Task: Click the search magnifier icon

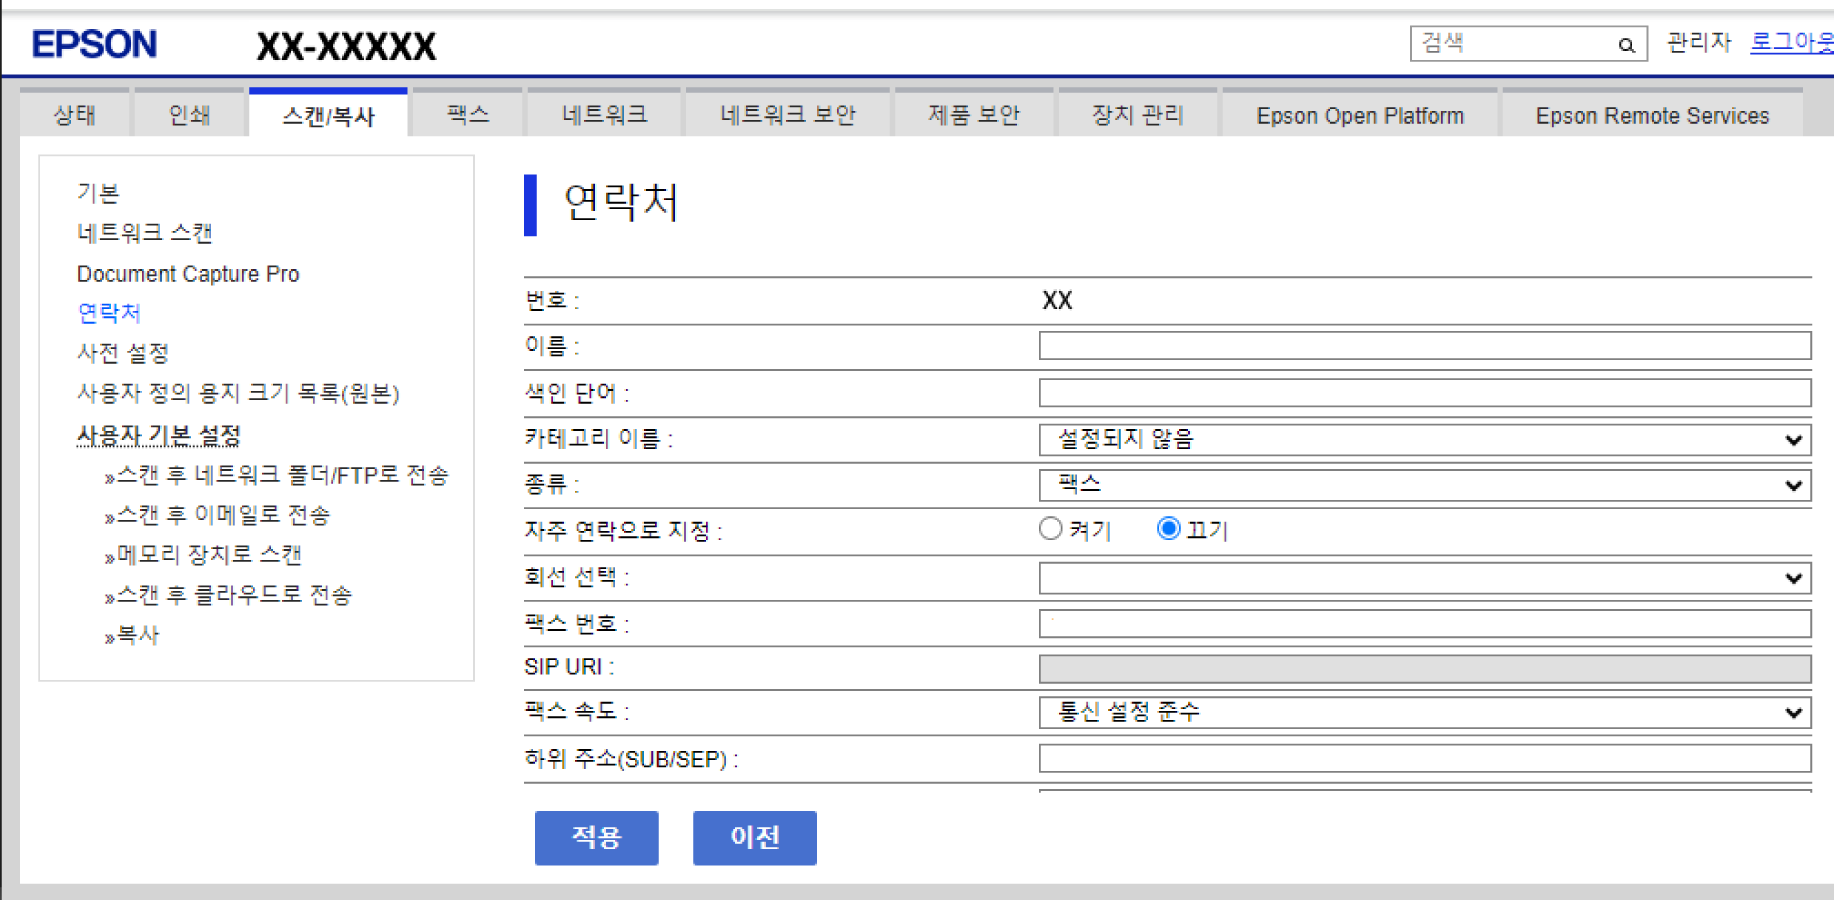Action: click(x=1626, y=45)
